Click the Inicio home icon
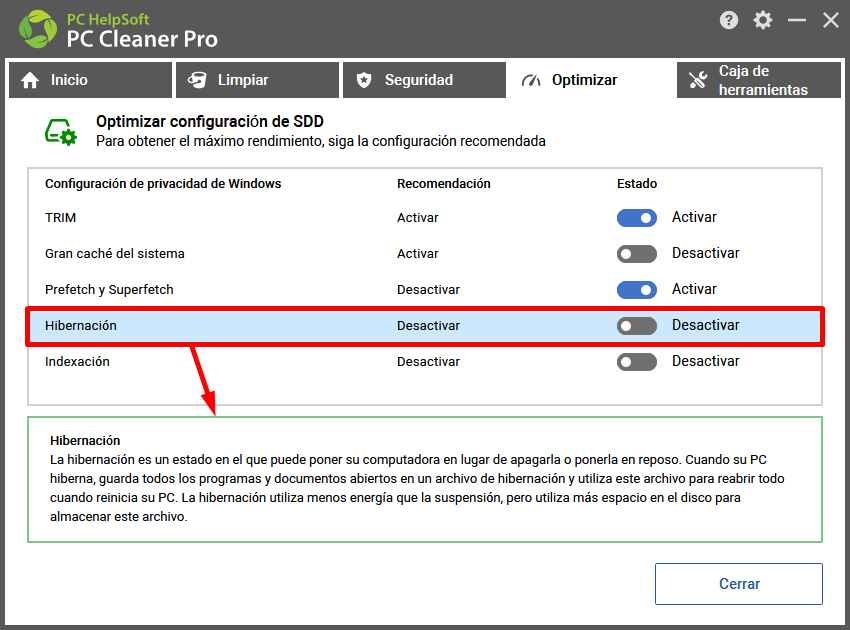Screen dimensions: 850x630 click(30, 80)
